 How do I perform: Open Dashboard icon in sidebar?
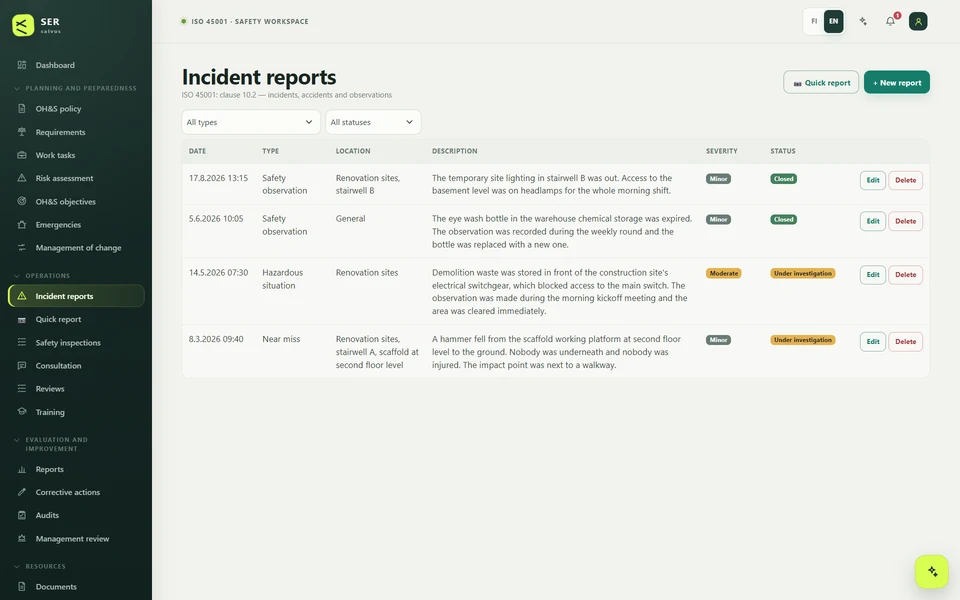coord(22,65)
